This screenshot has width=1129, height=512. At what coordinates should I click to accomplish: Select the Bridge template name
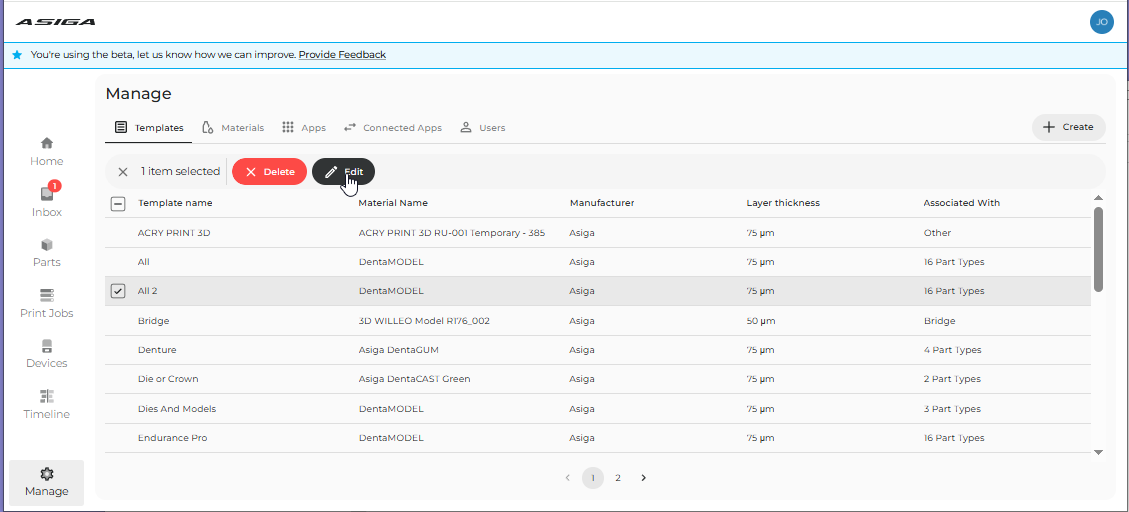[x=153, y=320]
